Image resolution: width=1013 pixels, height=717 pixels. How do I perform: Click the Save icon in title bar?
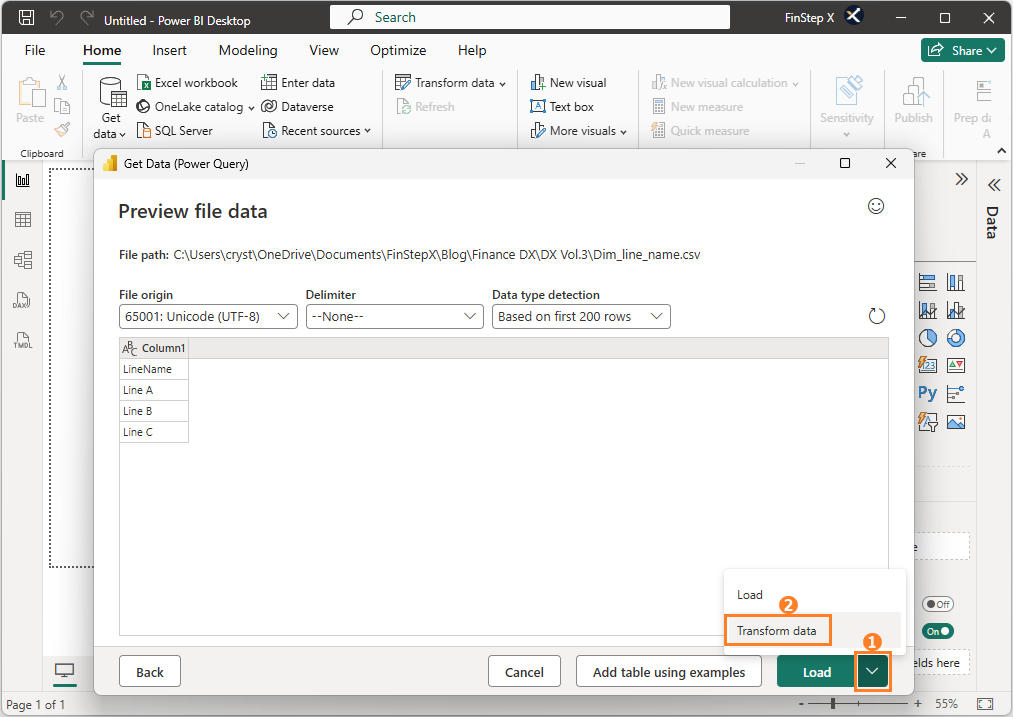pyautogui.click(x=26, y=17)
